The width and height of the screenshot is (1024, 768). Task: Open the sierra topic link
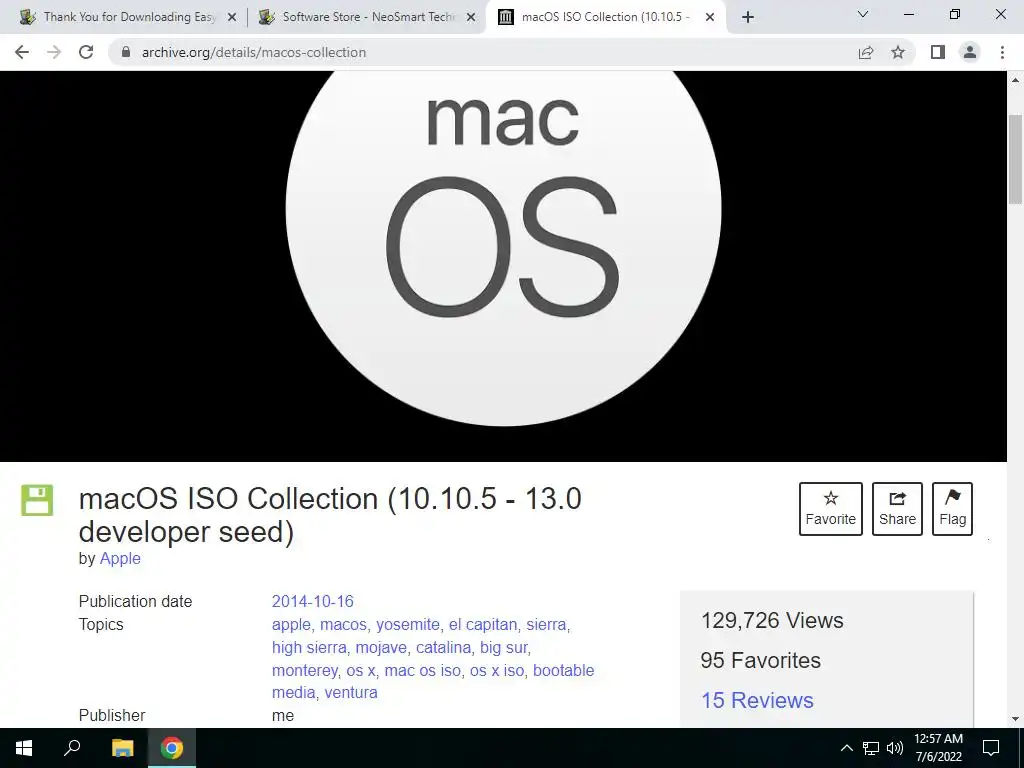(546, 624)
